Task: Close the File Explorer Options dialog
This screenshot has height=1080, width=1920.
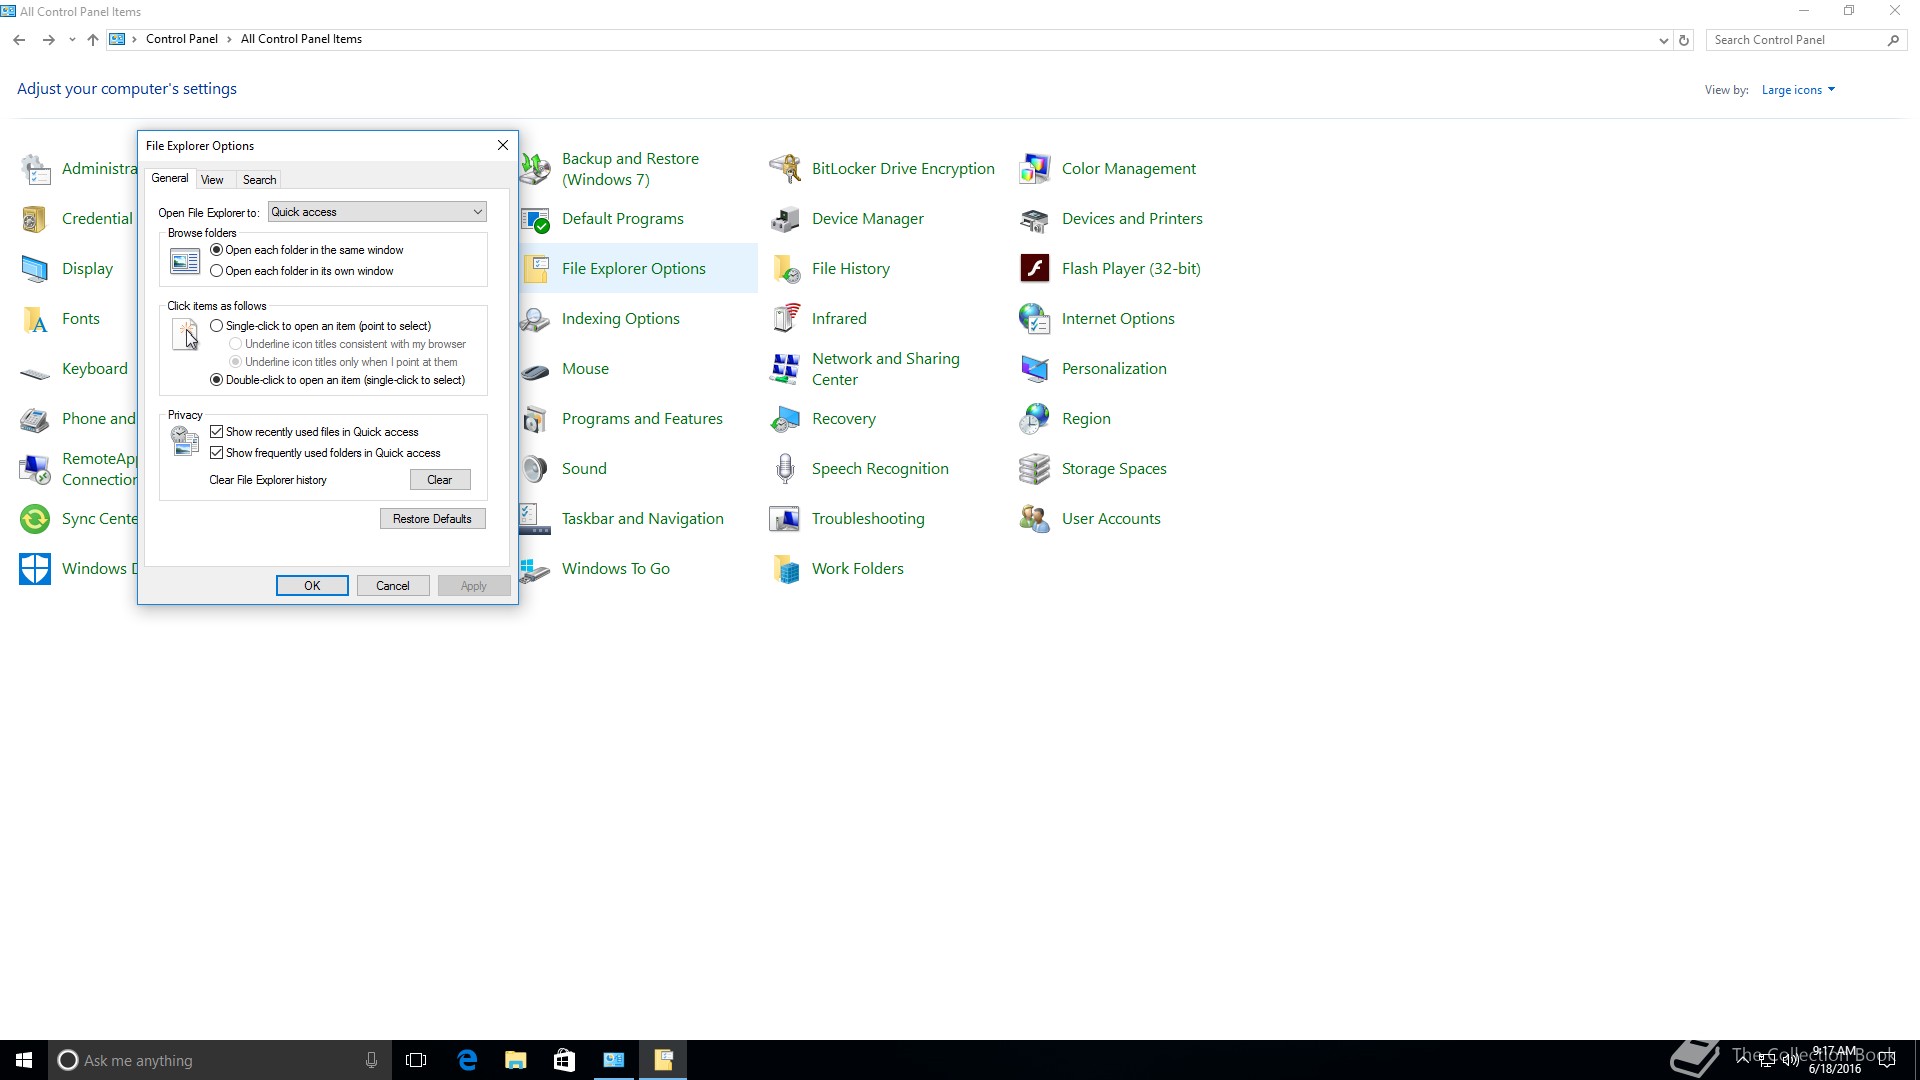Action: pyautogui.click(x=503, y=146)
